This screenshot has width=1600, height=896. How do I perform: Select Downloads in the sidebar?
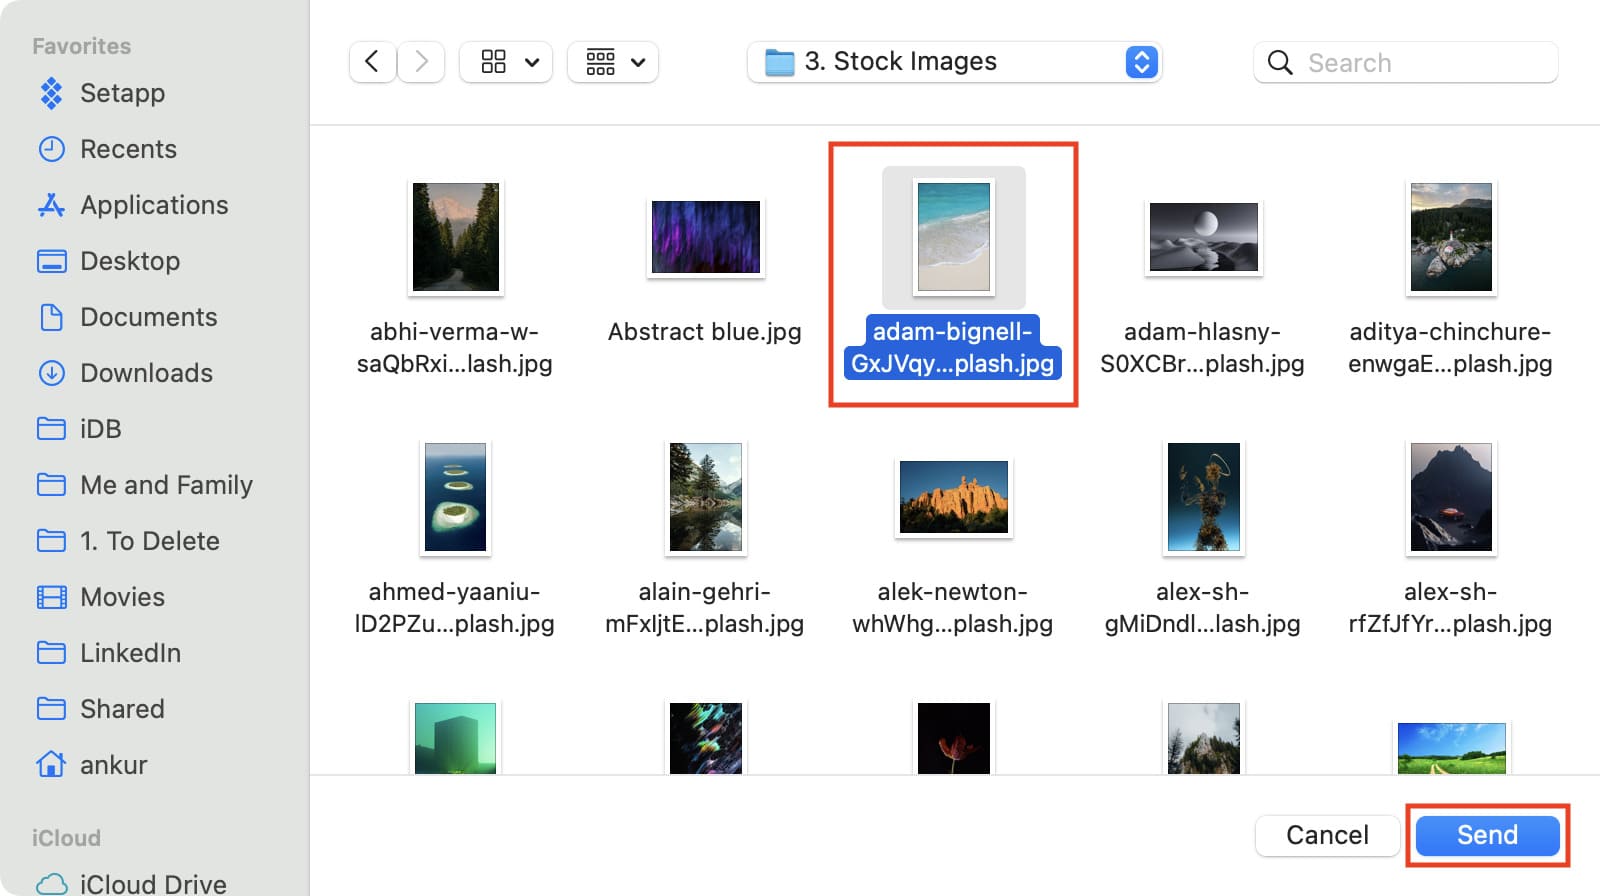click(x=145, y=373)
